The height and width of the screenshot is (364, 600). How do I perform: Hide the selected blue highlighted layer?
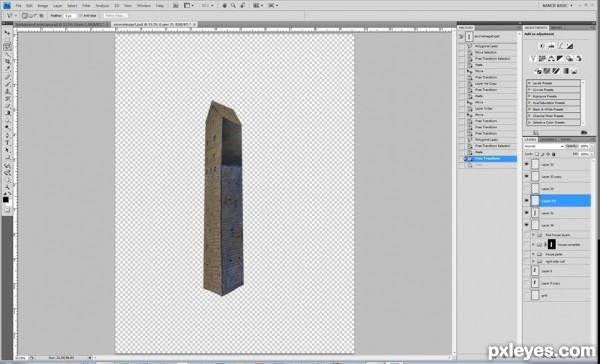tap(527, 201)
